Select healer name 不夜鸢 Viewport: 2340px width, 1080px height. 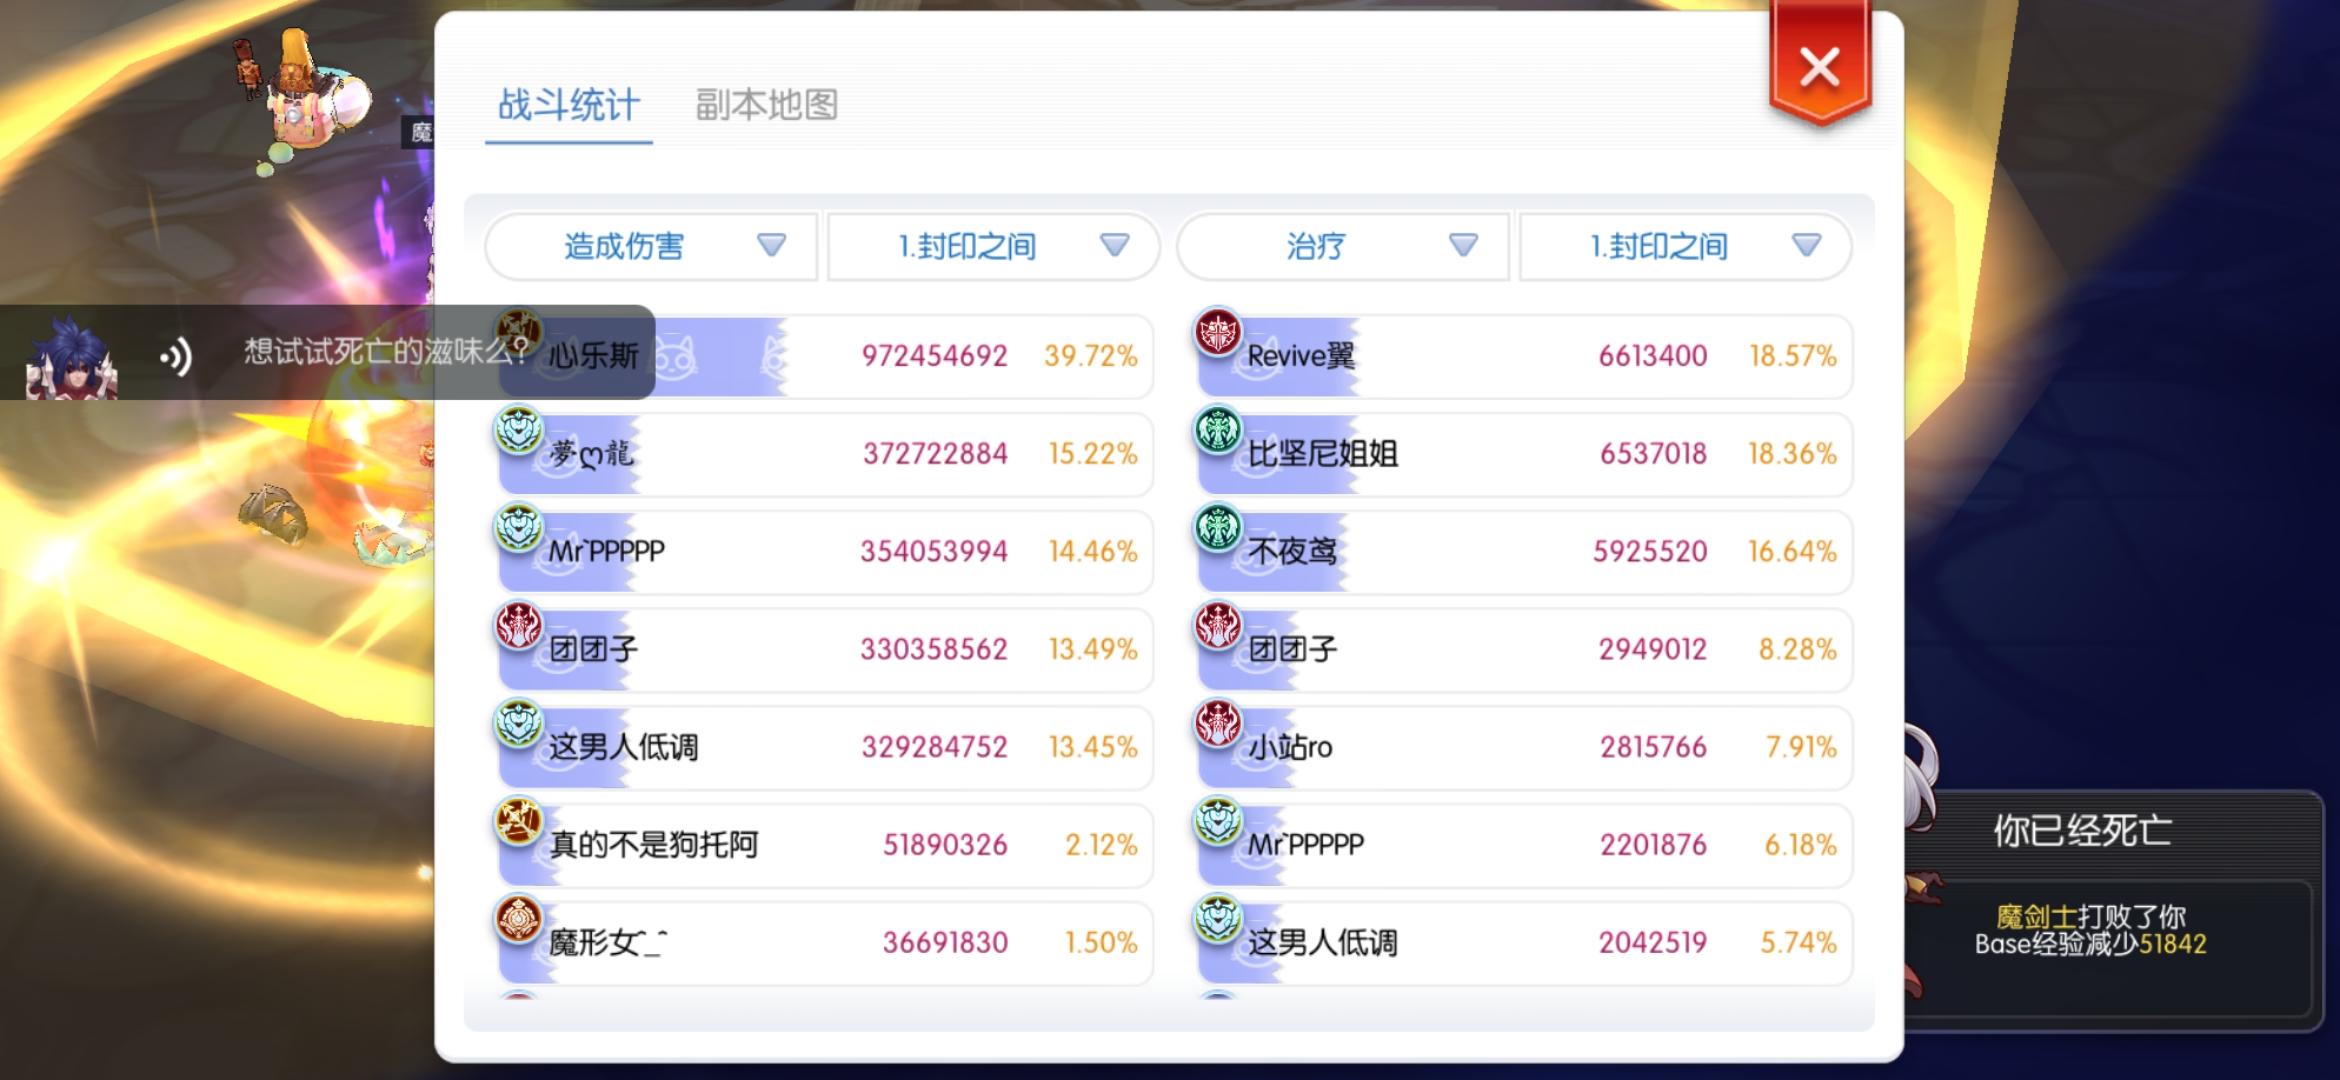(x=1292, y=551)
